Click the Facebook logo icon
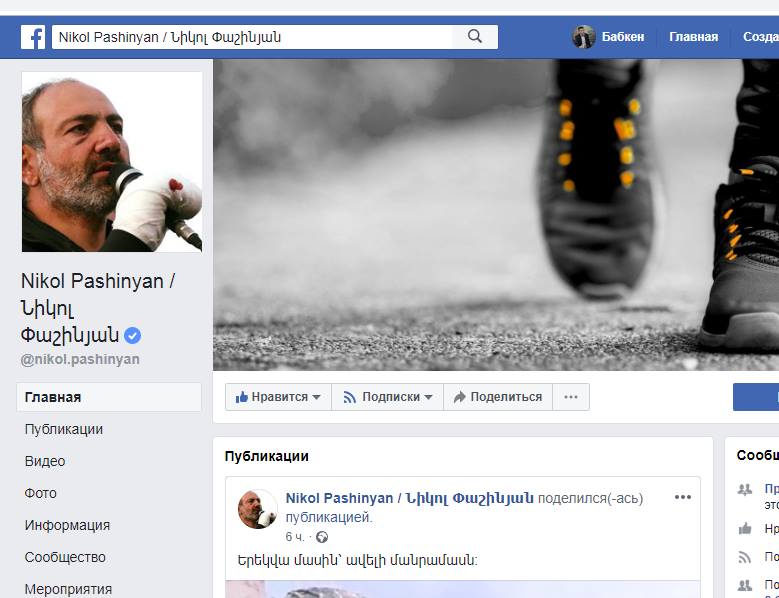 pyautogui.click(x=33, y=37)
